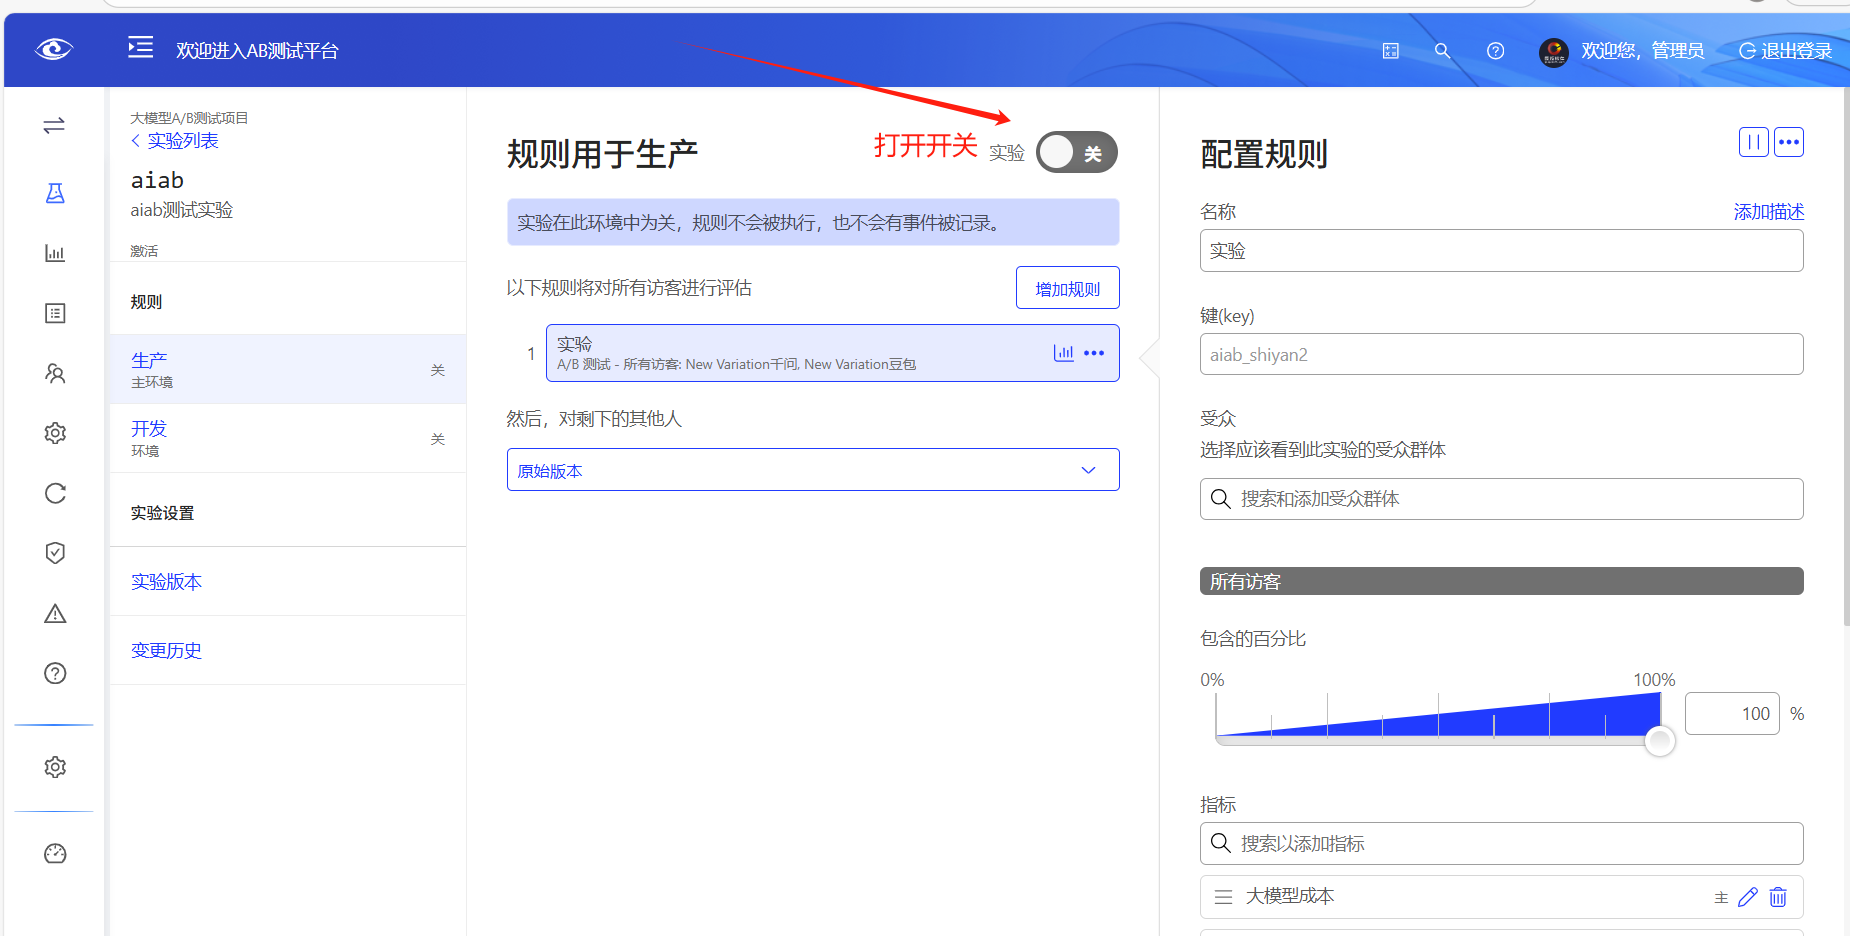Click the 搜索和添加受众群体 input field
This screenshot has height=936, width=1850.
coord(1500,498)
